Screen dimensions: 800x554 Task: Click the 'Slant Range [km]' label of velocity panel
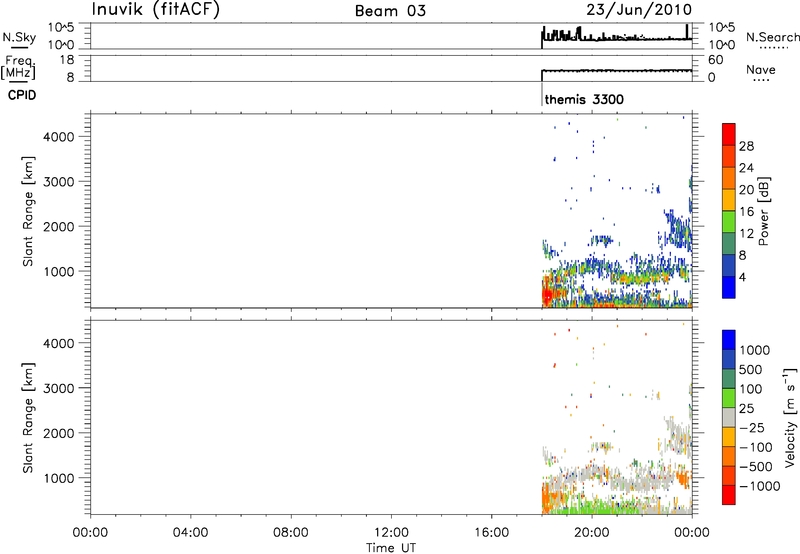[x=28, y=418]
